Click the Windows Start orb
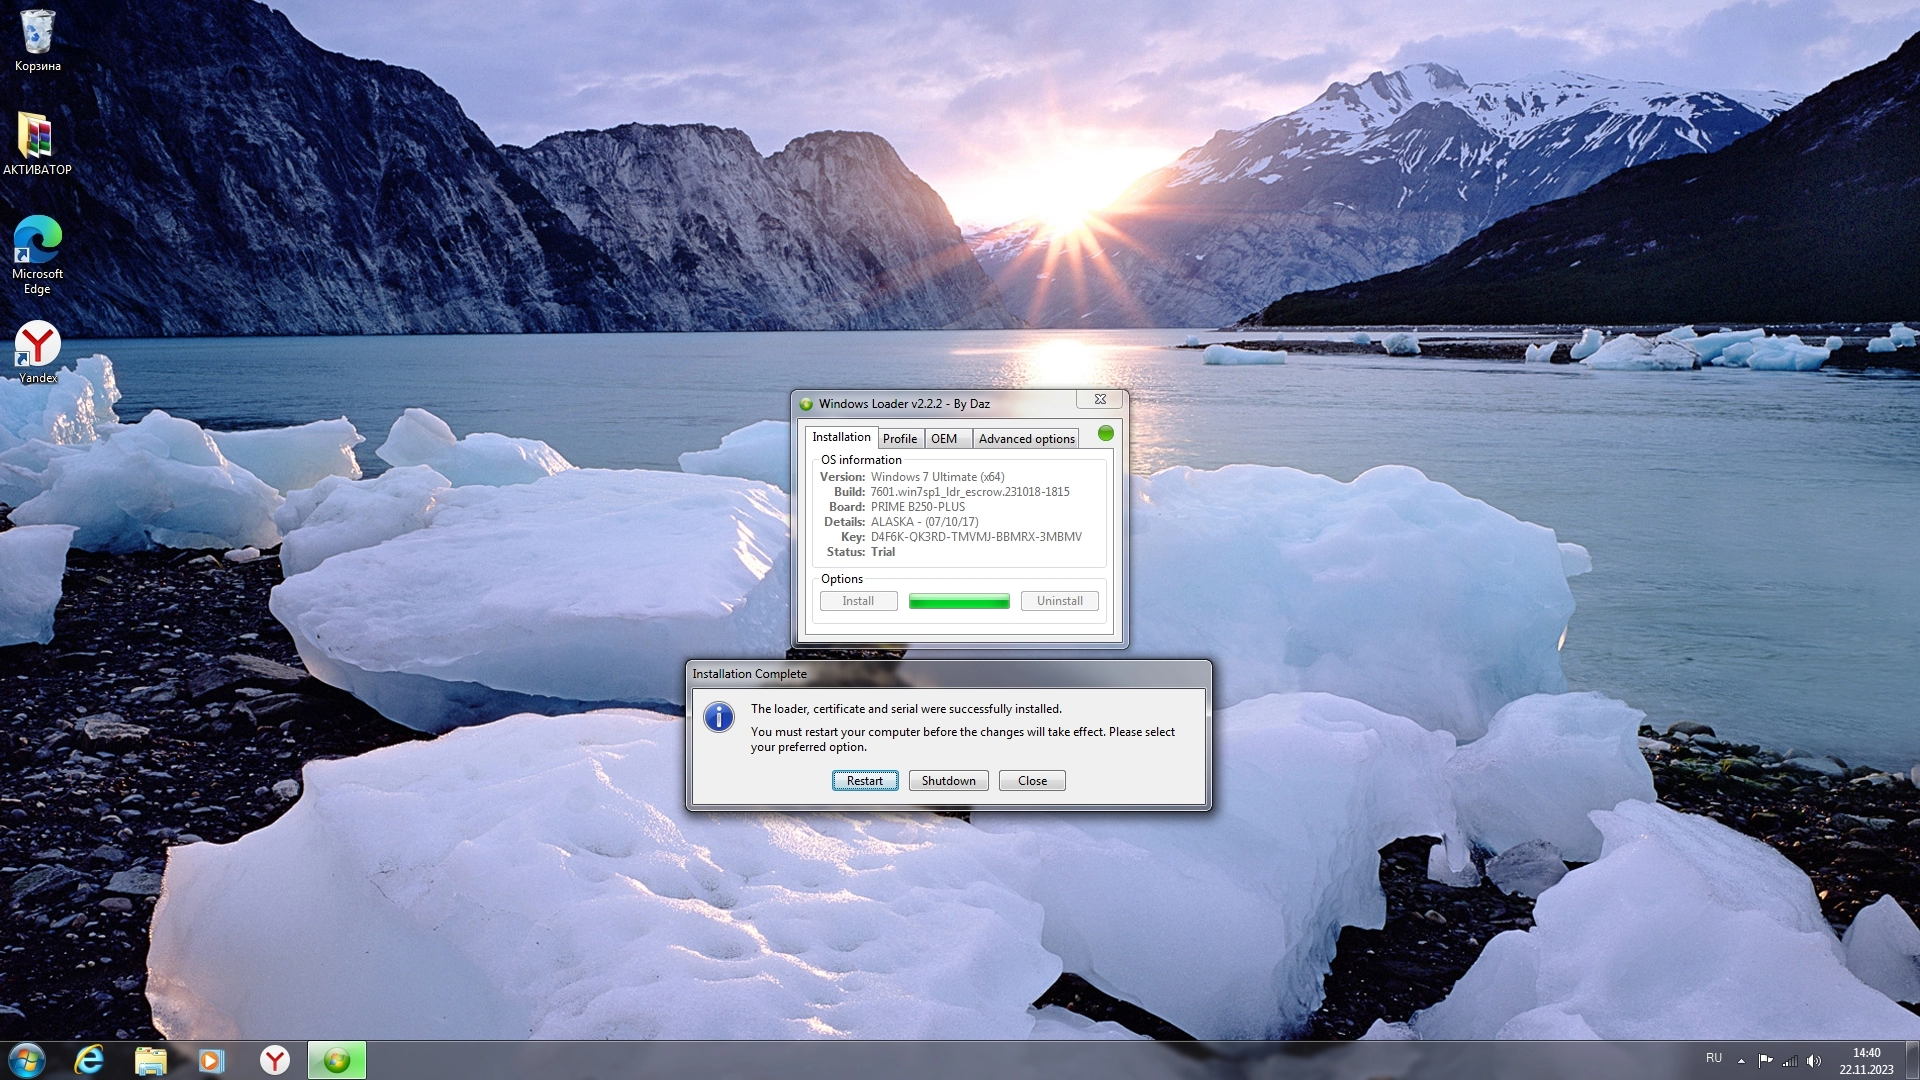This screenshot has width=1920, height=1080. point(27,1060)
